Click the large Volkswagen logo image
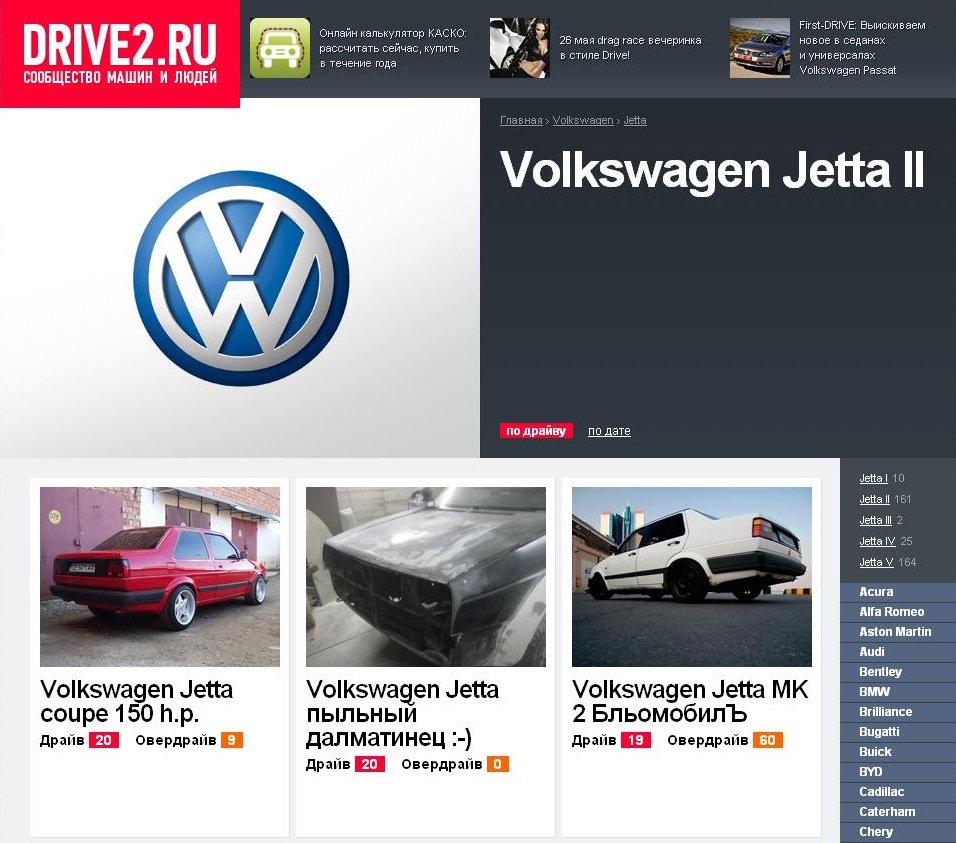 241,278
